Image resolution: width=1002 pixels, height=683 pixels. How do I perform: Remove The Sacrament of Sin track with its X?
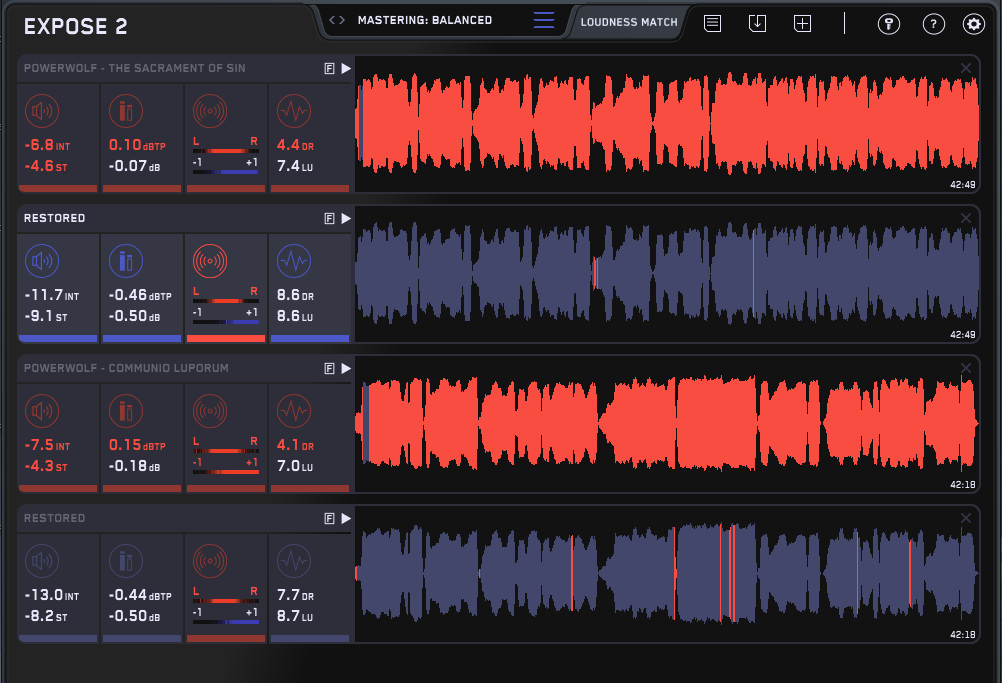click(966, 68)
